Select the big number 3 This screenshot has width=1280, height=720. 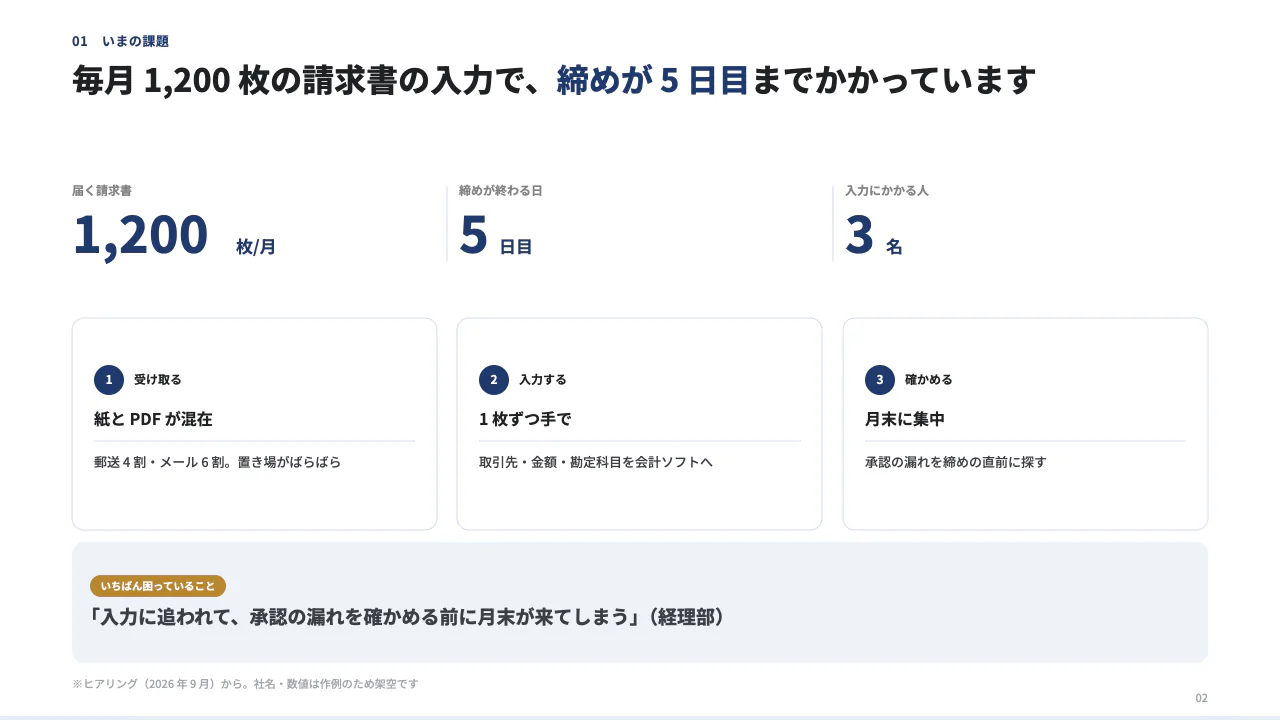(x=860, y=235)
